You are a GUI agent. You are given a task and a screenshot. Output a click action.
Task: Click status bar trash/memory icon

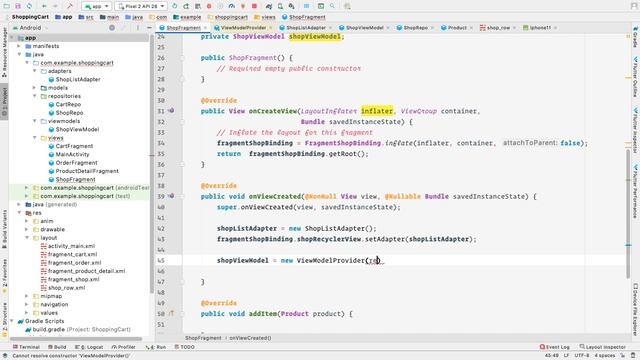click(x=633, y=356)
